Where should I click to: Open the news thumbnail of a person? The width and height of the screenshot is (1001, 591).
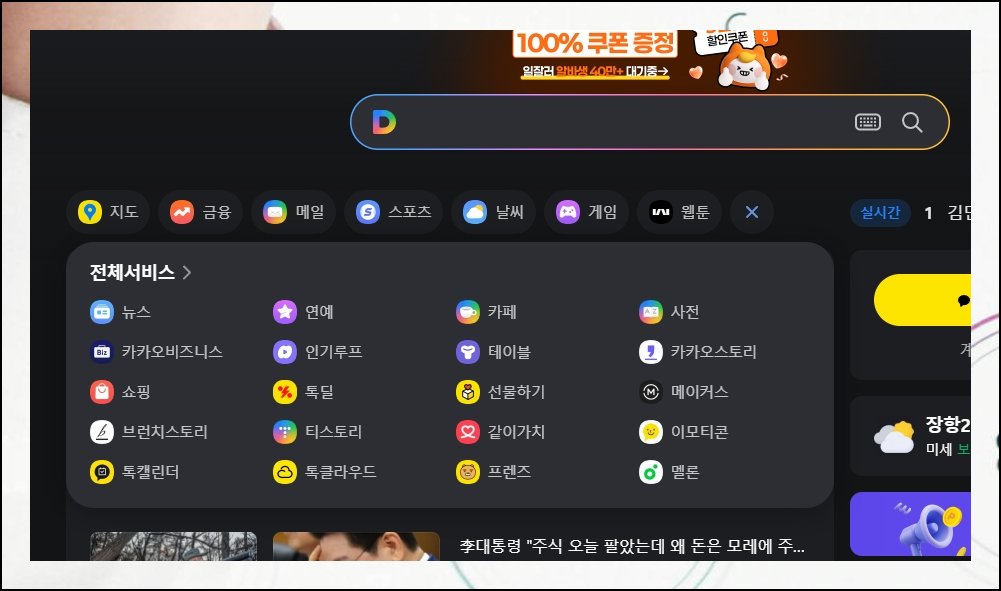356,546
